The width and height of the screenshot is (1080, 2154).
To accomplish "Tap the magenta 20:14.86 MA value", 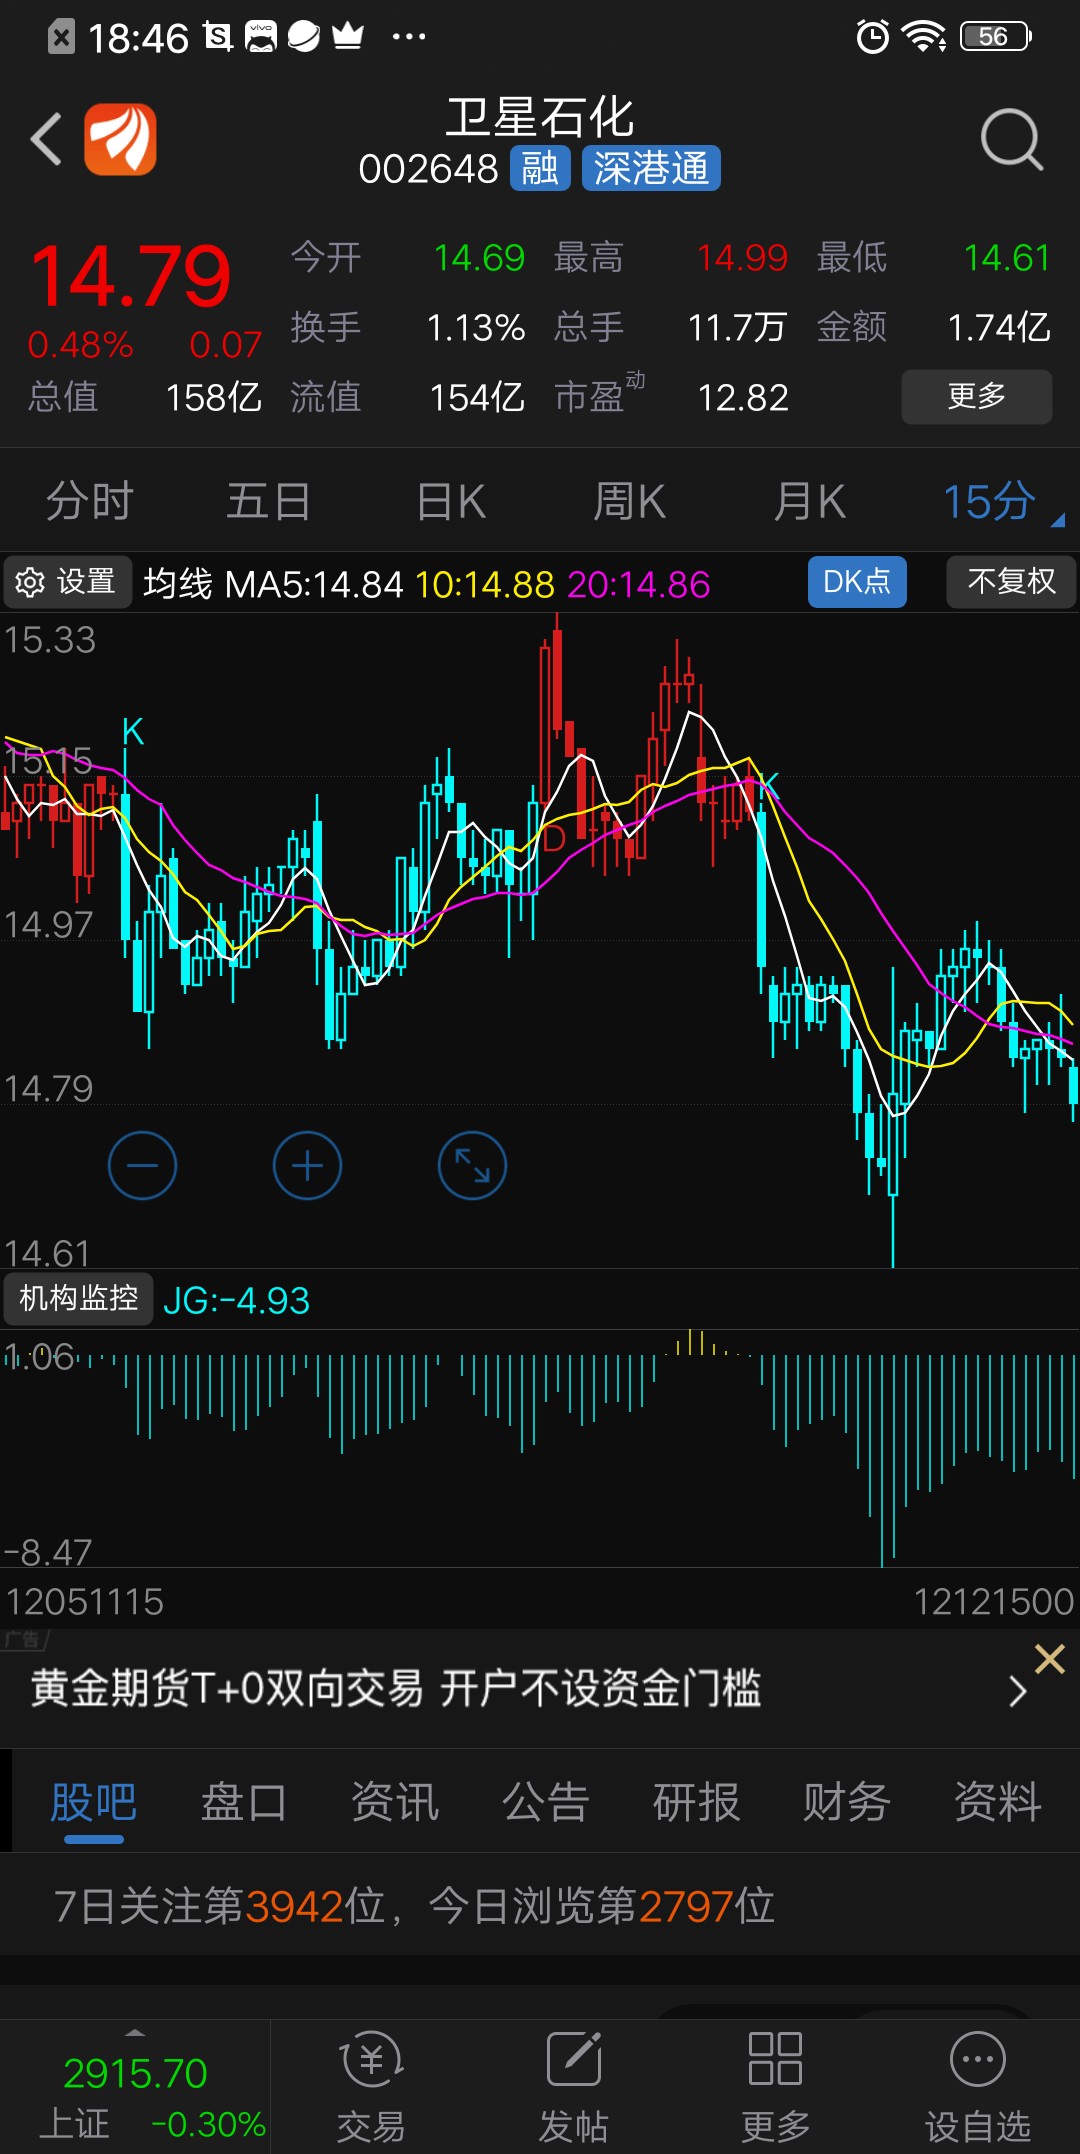I will [x=638, y=584].
